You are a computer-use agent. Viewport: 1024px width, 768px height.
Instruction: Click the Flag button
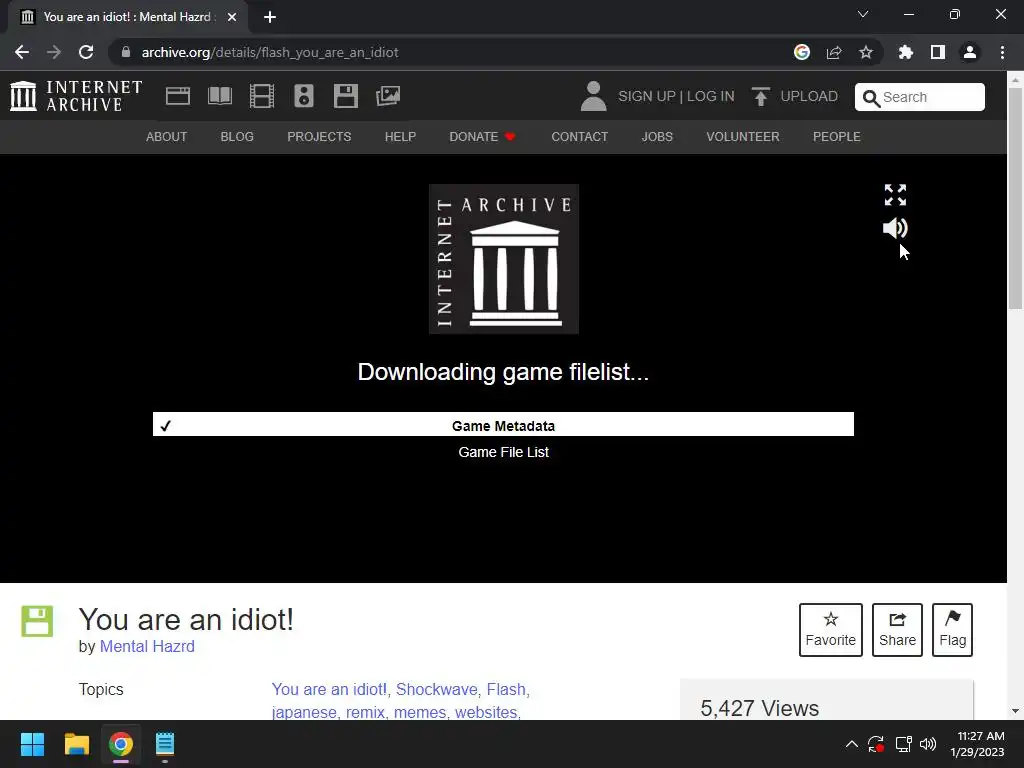point(952,630)
